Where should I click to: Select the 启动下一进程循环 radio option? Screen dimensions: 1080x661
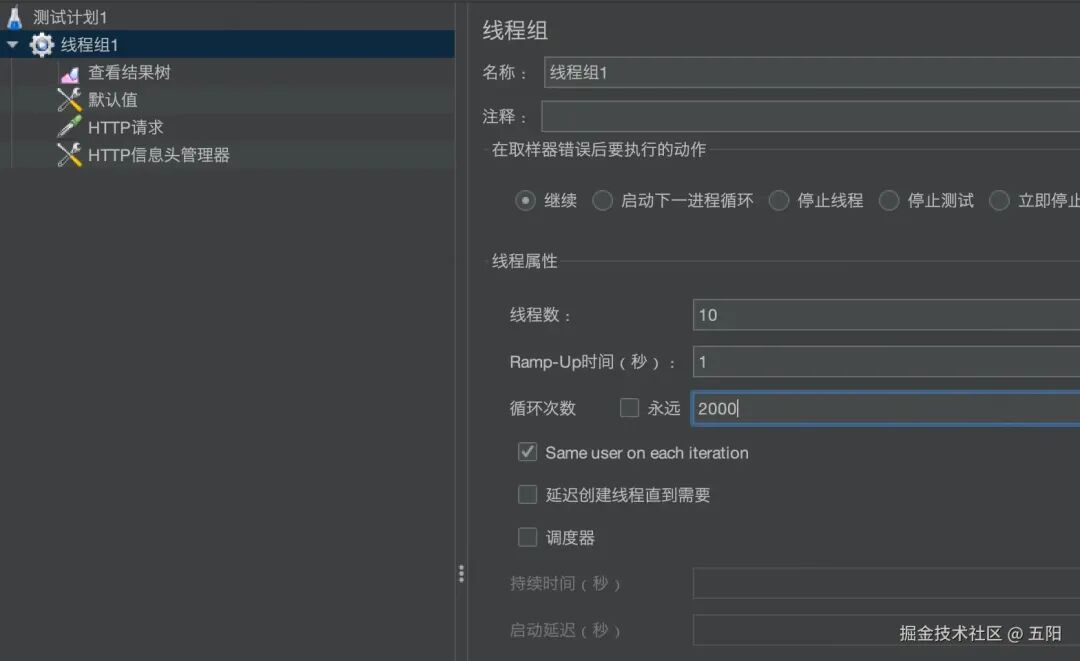pos(602,200)
